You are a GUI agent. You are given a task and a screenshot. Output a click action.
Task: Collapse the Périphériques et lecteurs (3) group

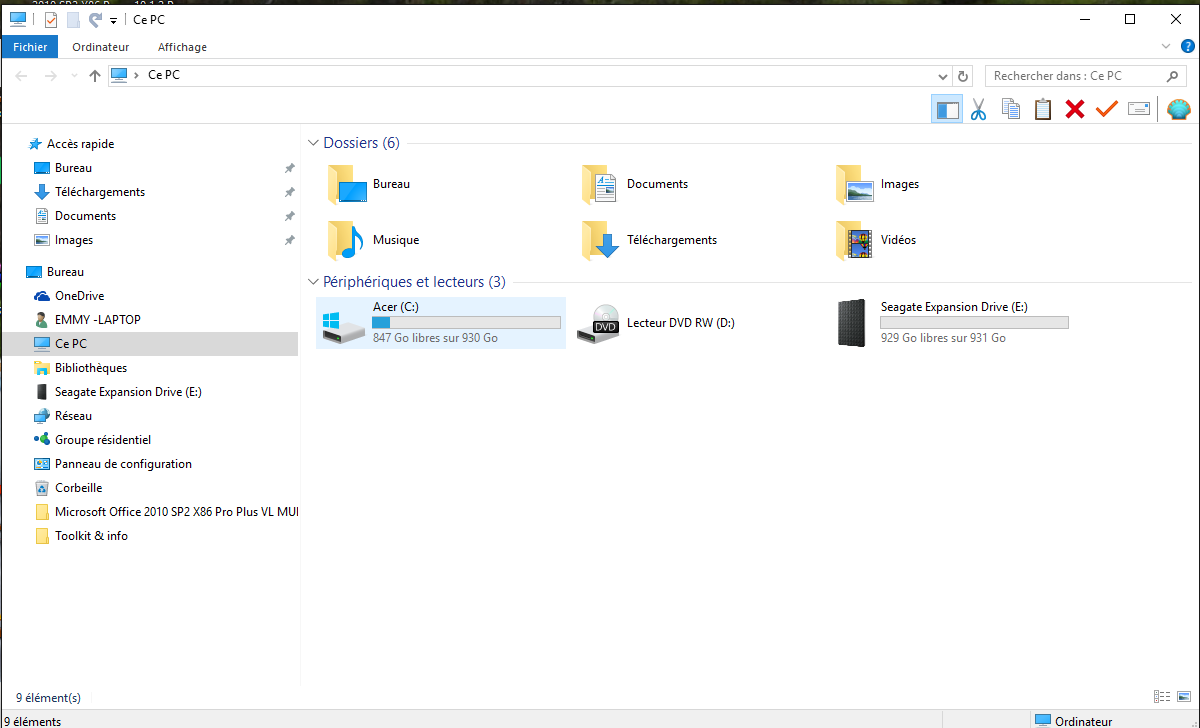(314, 282)
